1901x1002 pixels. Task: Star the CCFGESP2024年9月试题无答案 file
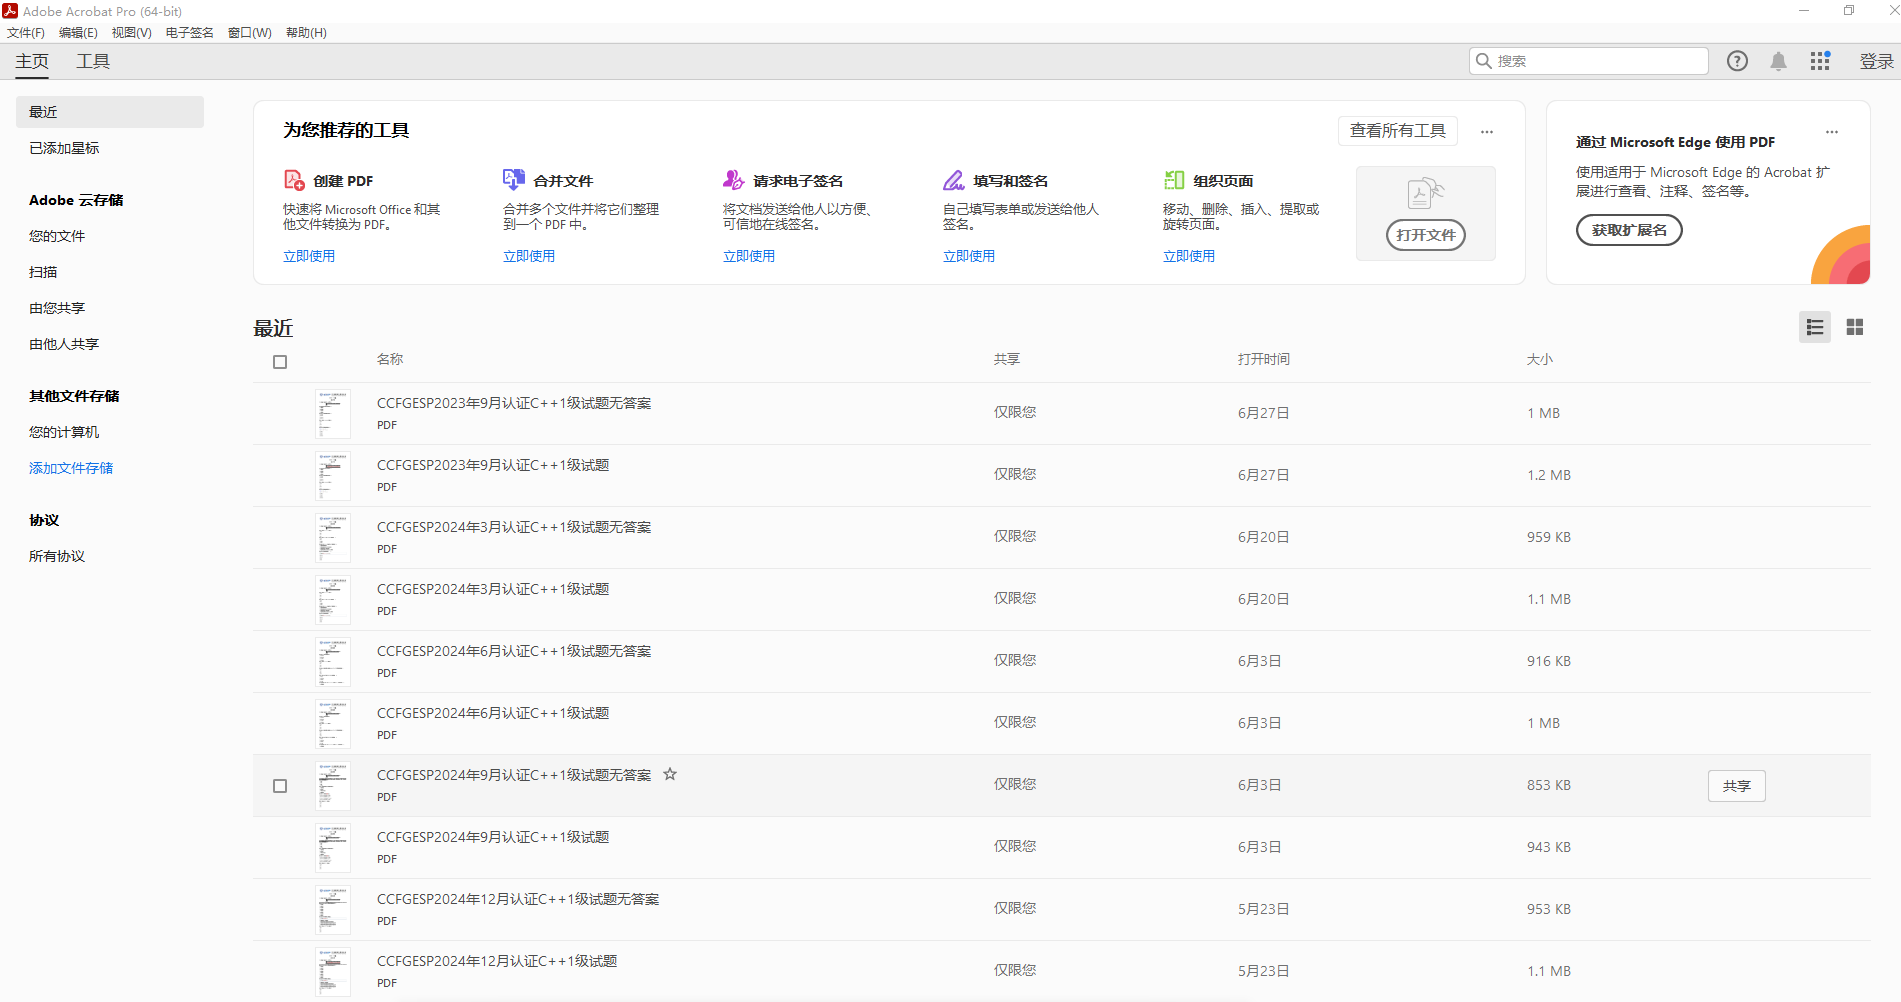[670, 774]
